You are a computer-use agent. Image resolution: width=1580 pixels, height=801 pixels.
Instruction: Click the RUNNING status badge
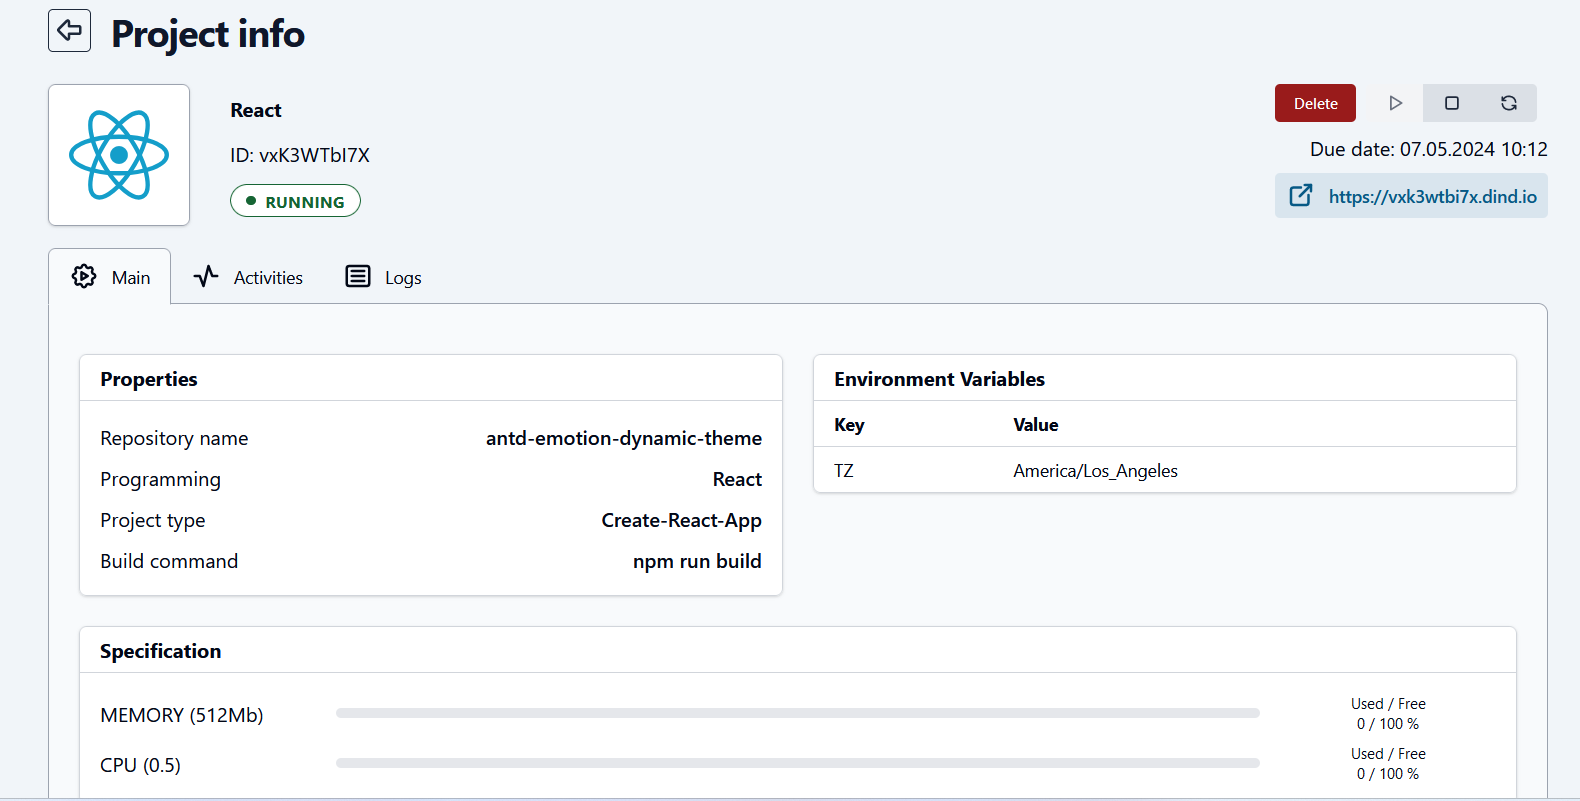pyautogui.click(x=295, y=201)
